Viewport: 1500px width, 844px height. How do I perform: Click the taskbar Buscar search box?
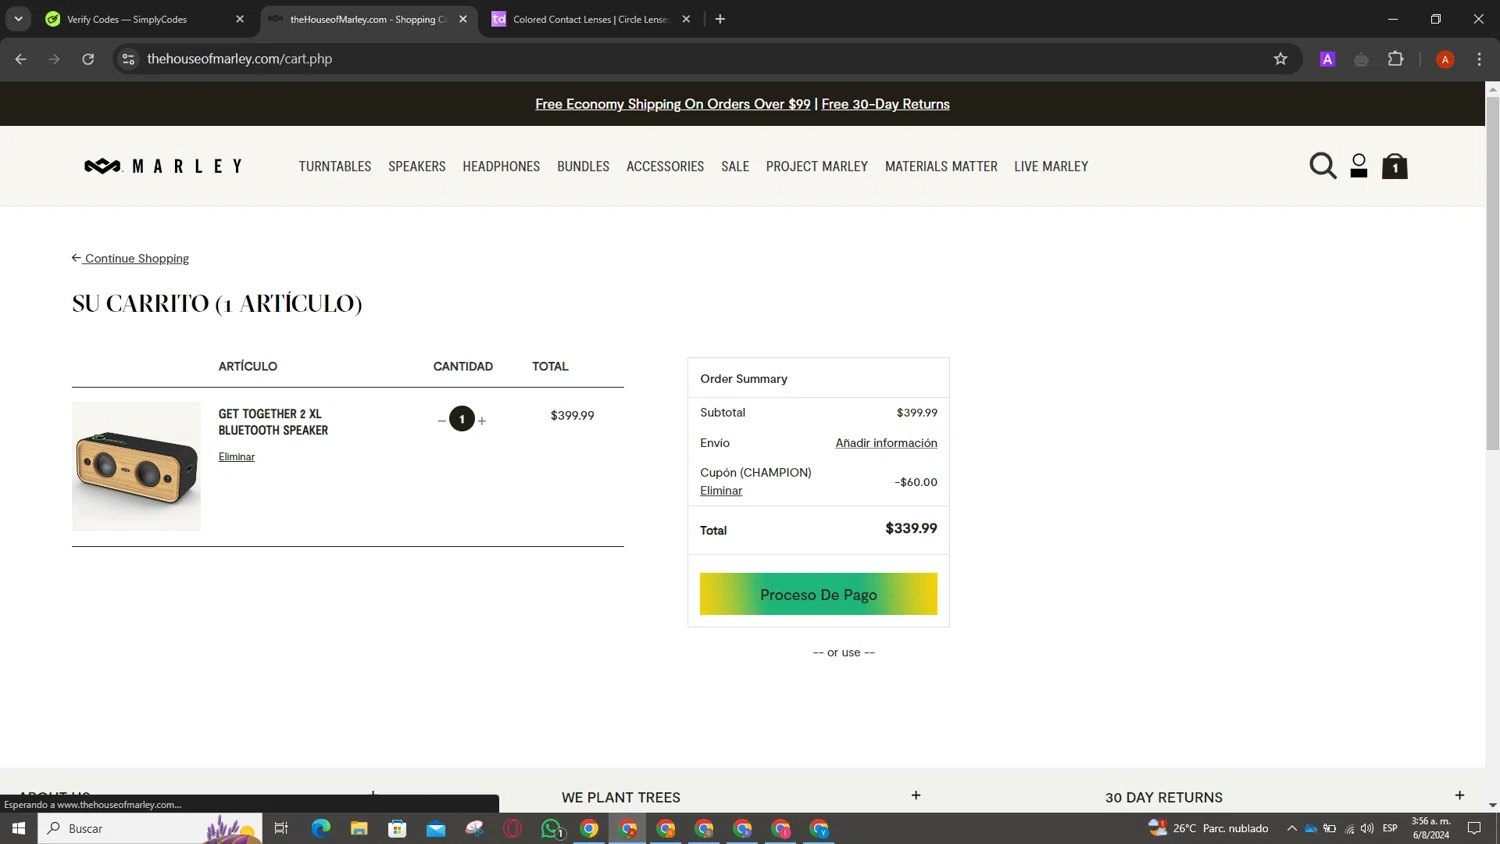coord(150,828)
